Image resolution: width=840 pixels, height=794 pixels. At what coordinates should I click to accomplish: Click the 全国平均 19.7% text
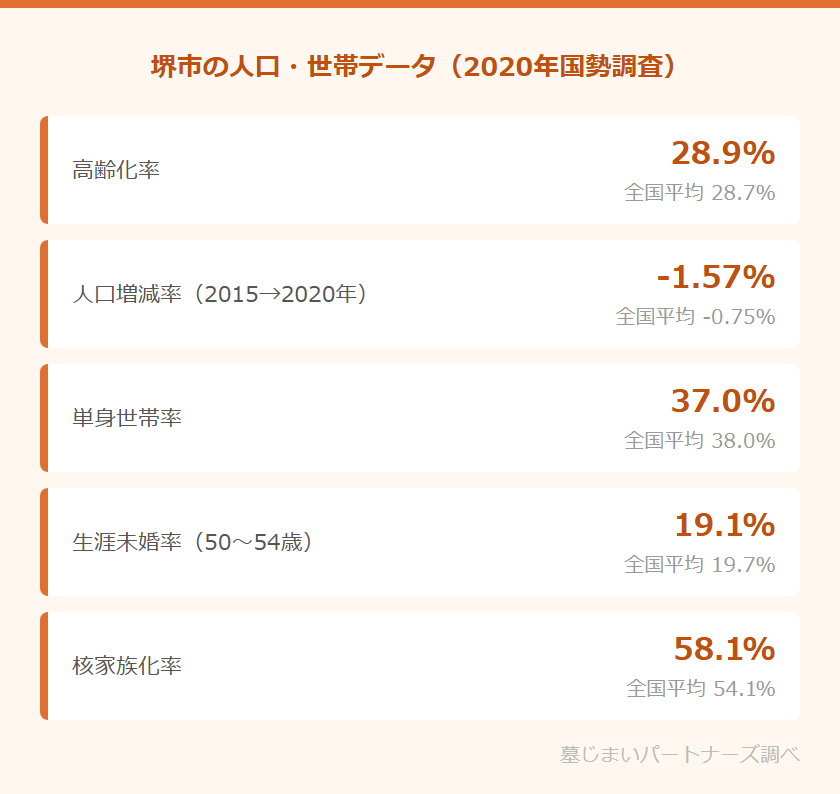[699, 565]
